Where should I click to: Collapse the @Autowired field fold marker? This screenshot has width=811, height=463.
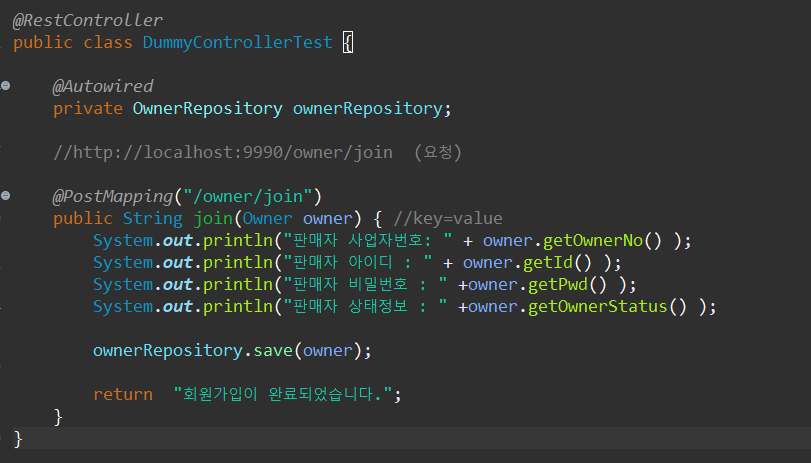coord(6,85)
